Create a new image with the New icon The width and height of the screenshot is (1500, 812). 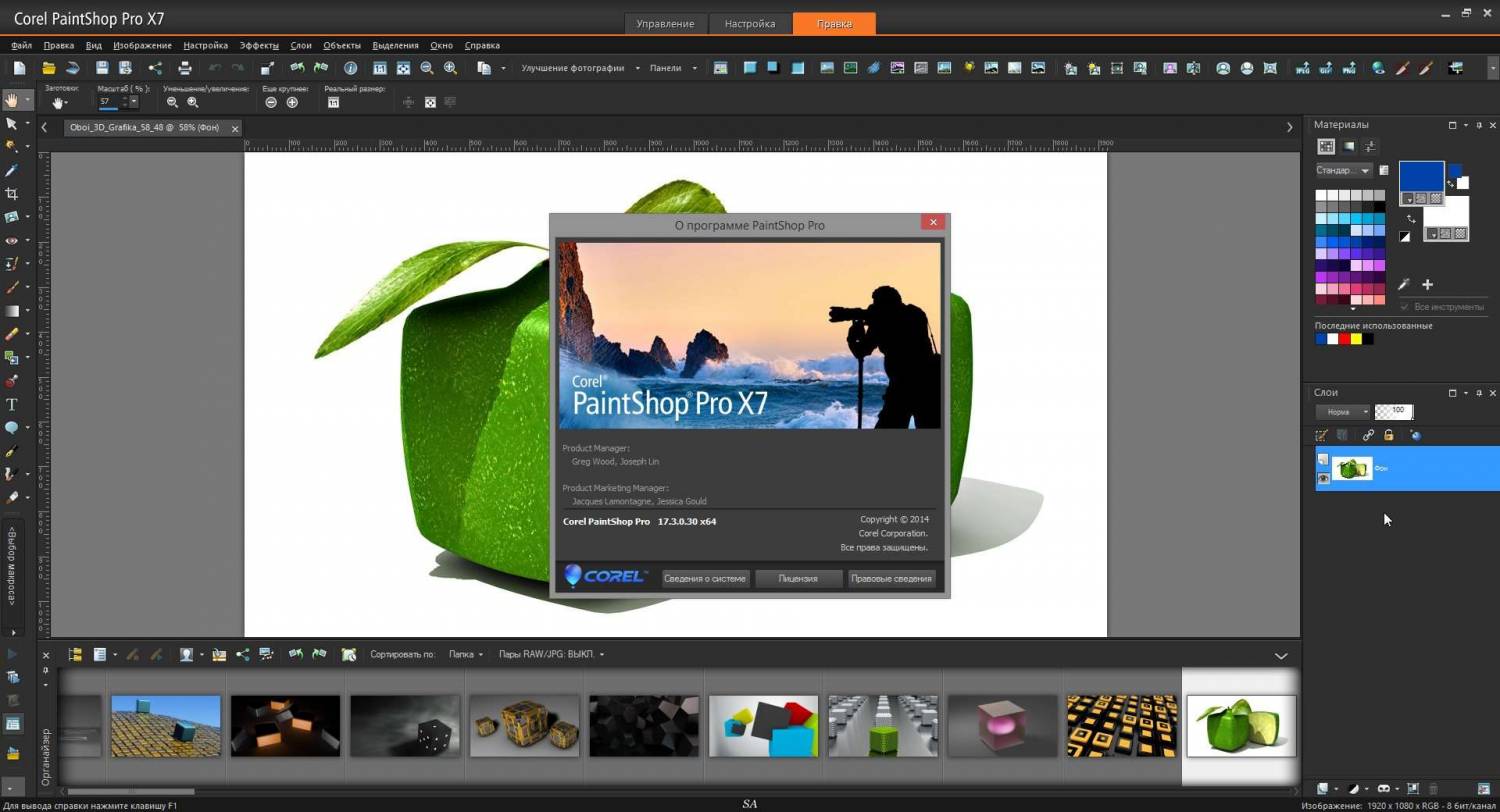tap(19, 68)
